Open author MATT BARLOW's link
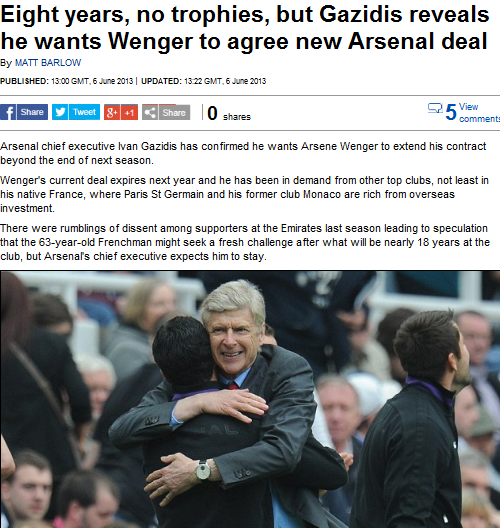The height and width of the screenshot is (528, 500). pyautogui.click(x=48, y=63)
